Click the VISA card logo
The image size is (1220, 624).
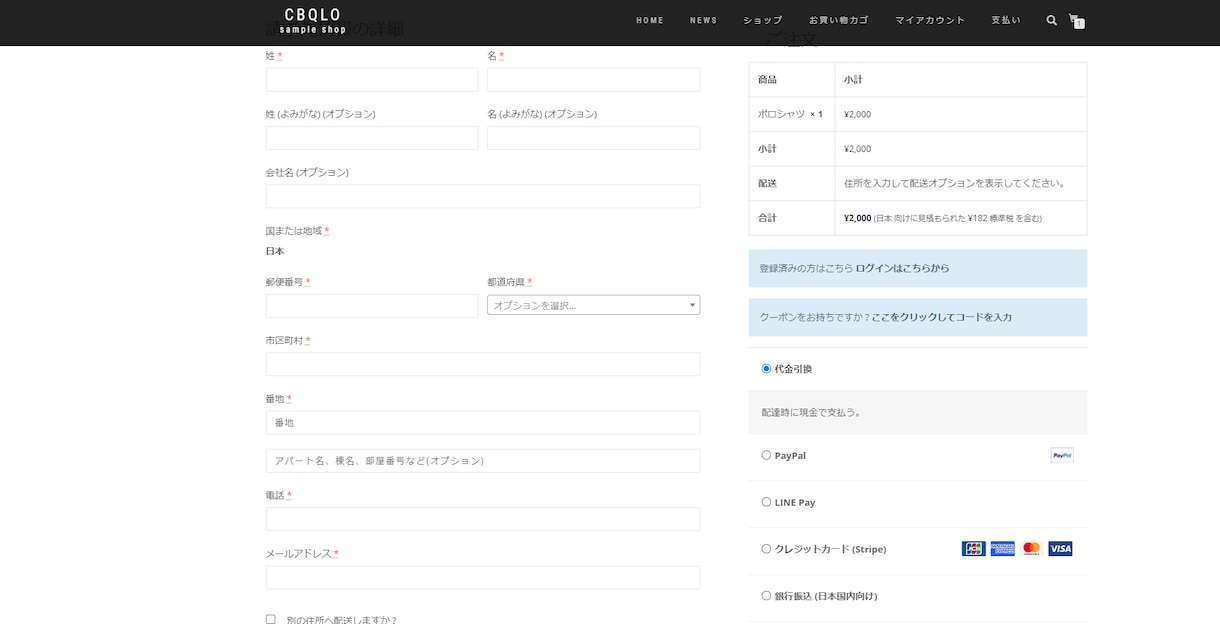coord(1060,549)
